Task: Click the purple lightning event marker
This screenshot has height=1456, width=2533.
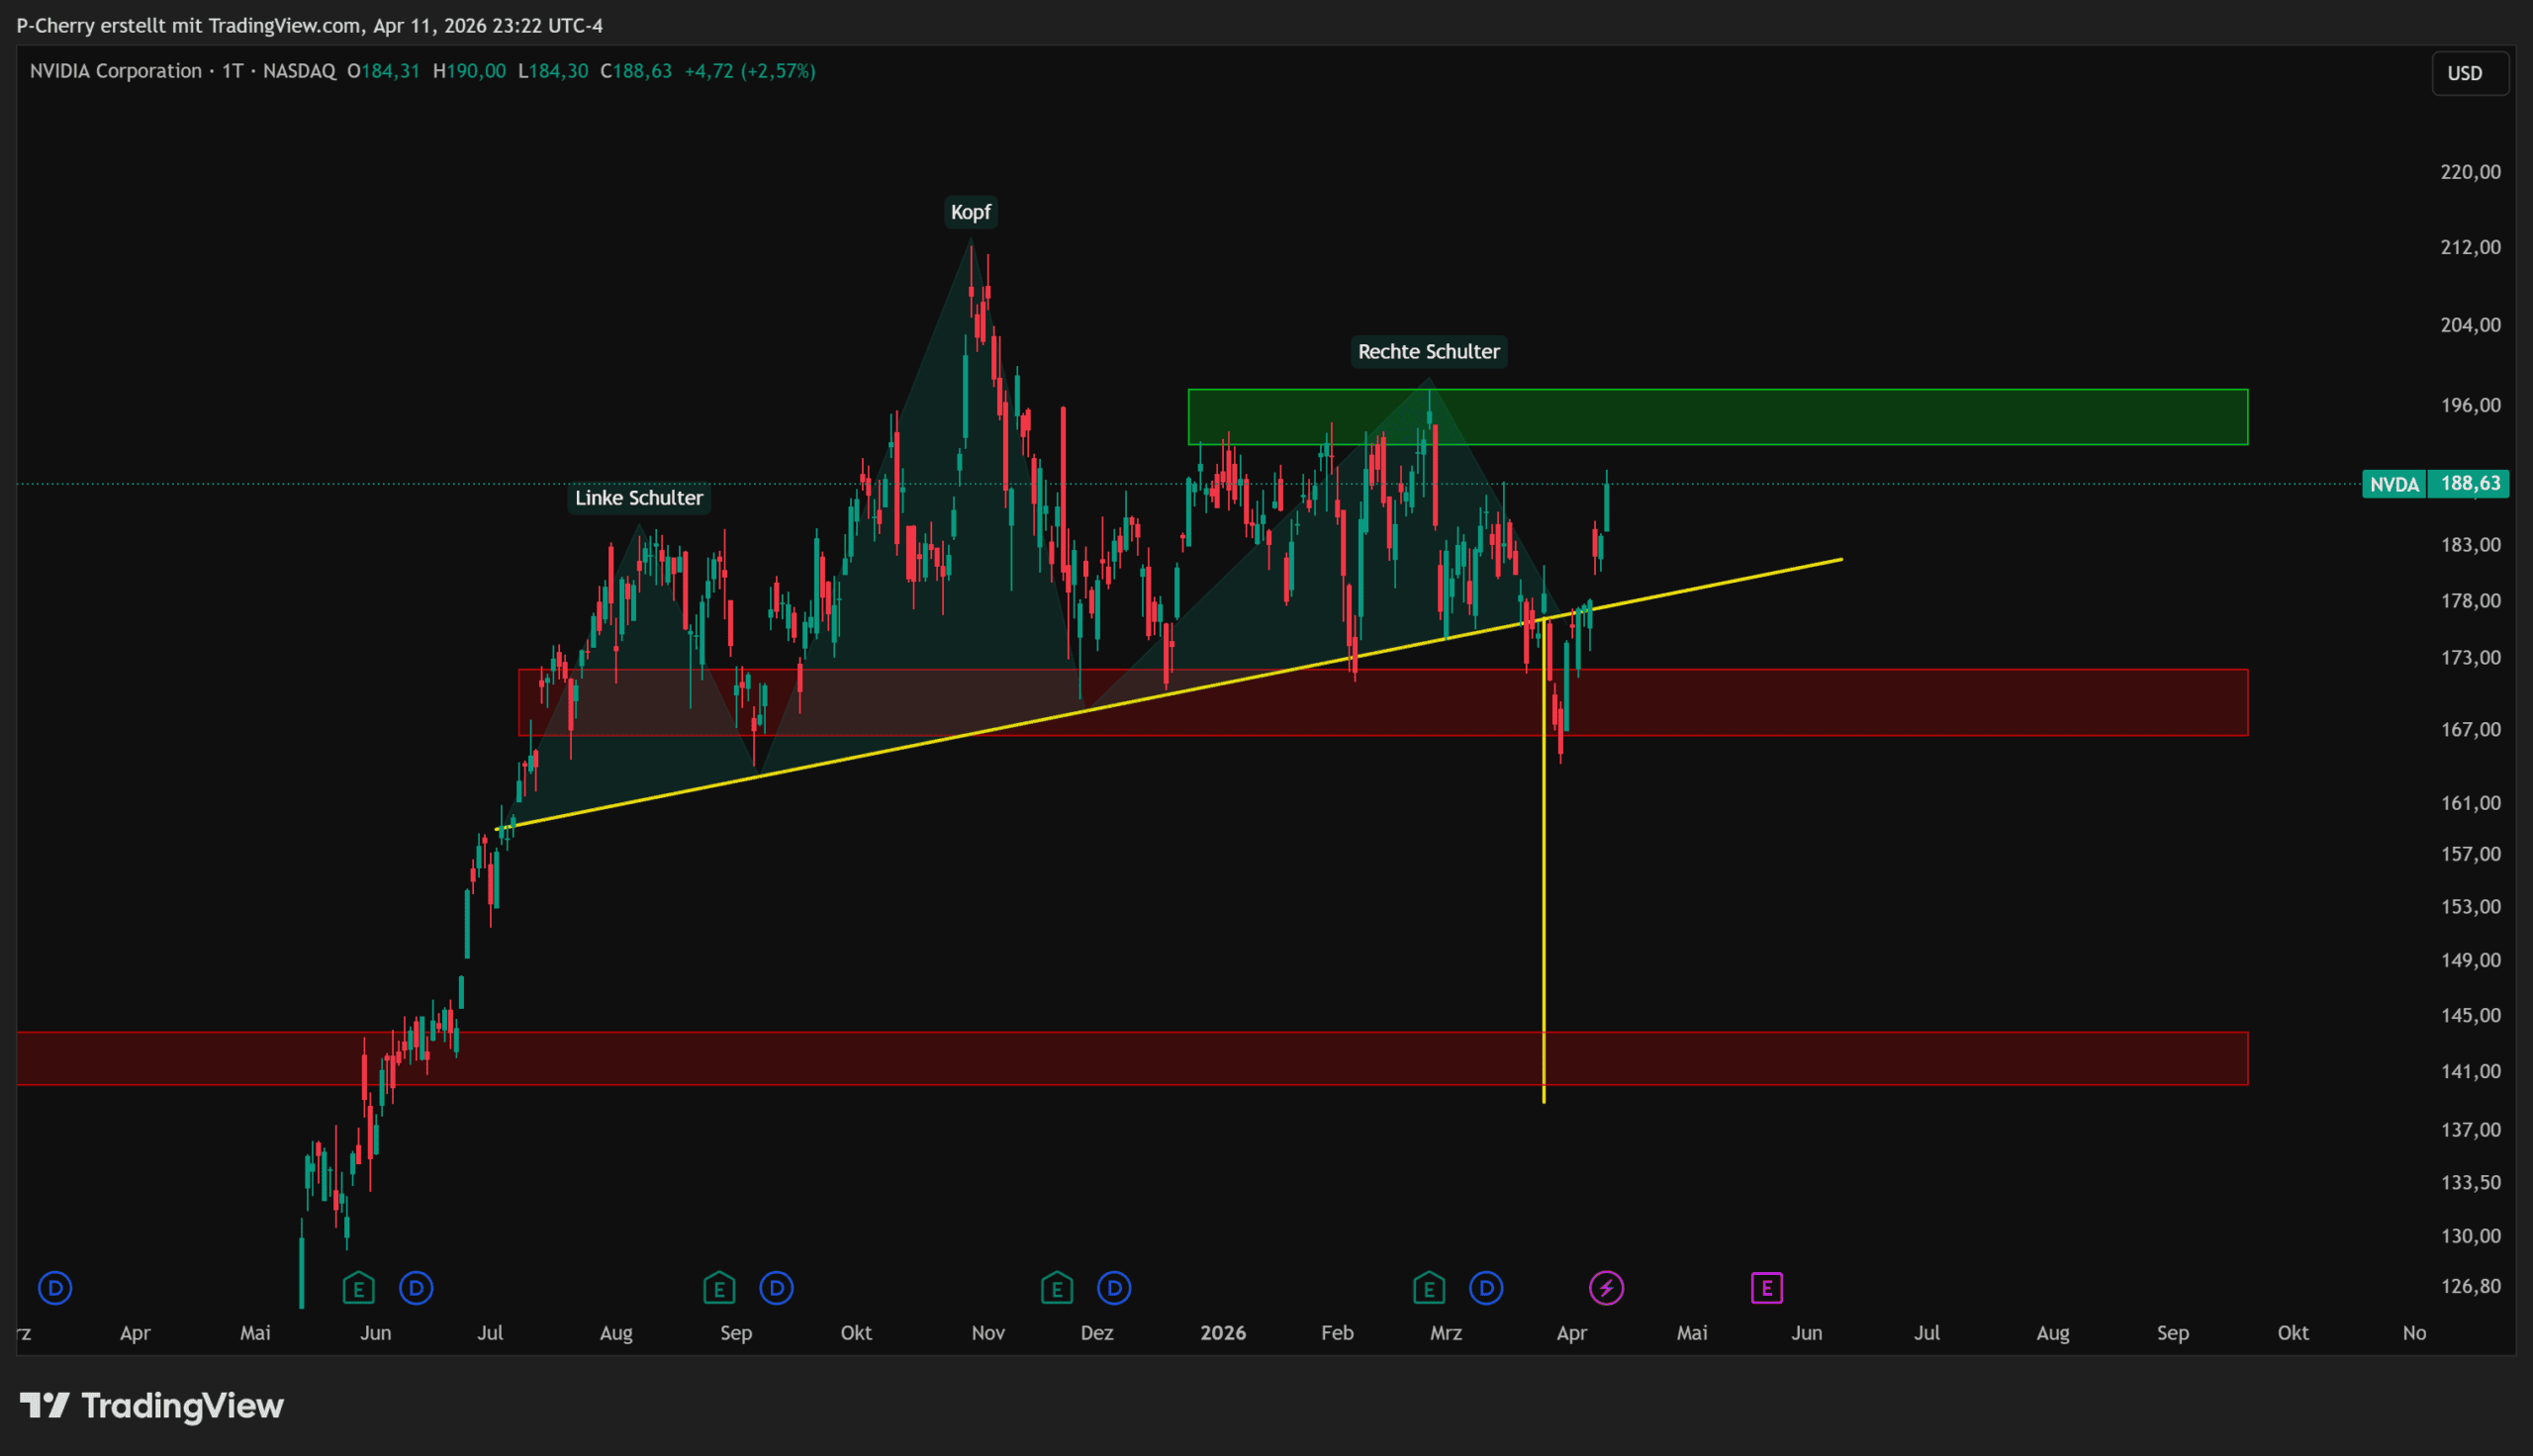Action: (1606, 1288)
